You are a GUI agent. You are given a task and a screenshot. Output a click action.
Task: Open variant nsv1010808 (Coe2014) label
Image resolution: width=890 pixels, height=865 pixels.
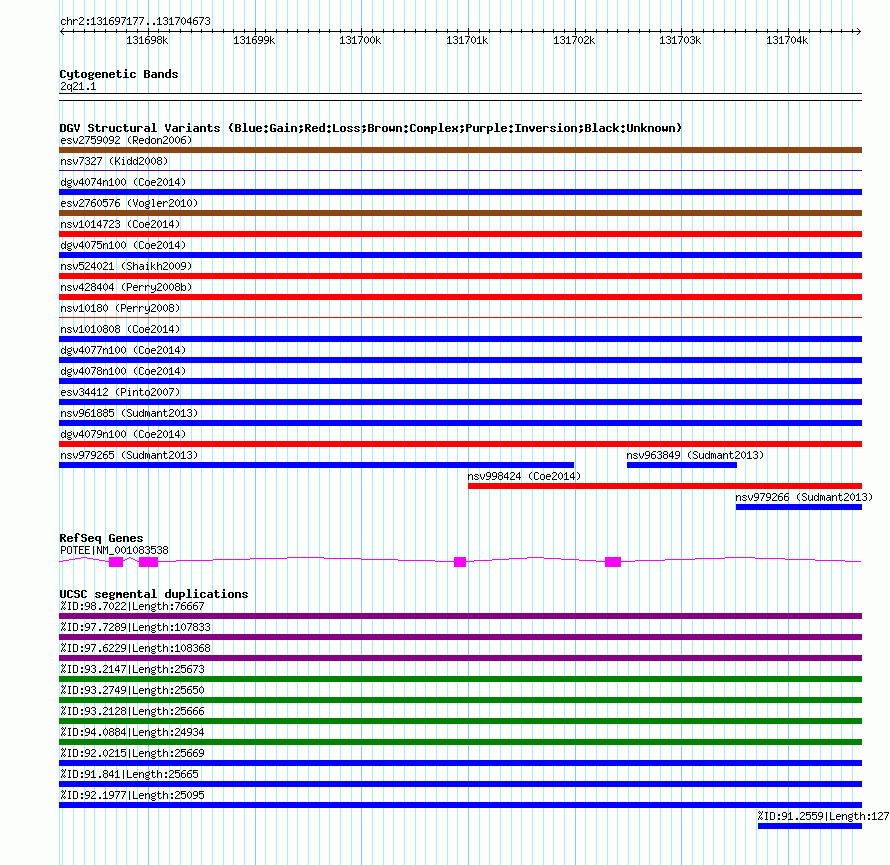pos(120,329)
